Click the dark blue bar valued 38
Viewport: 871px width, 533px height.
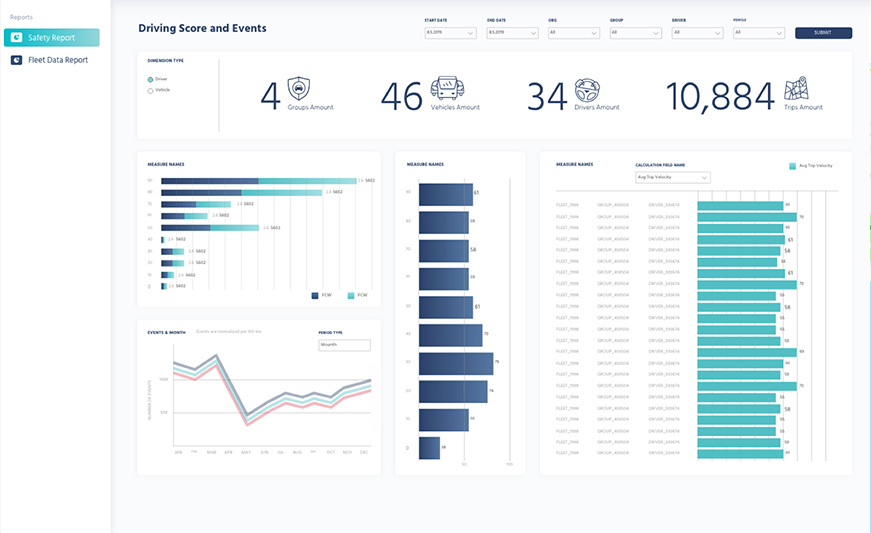click(429, 448)
